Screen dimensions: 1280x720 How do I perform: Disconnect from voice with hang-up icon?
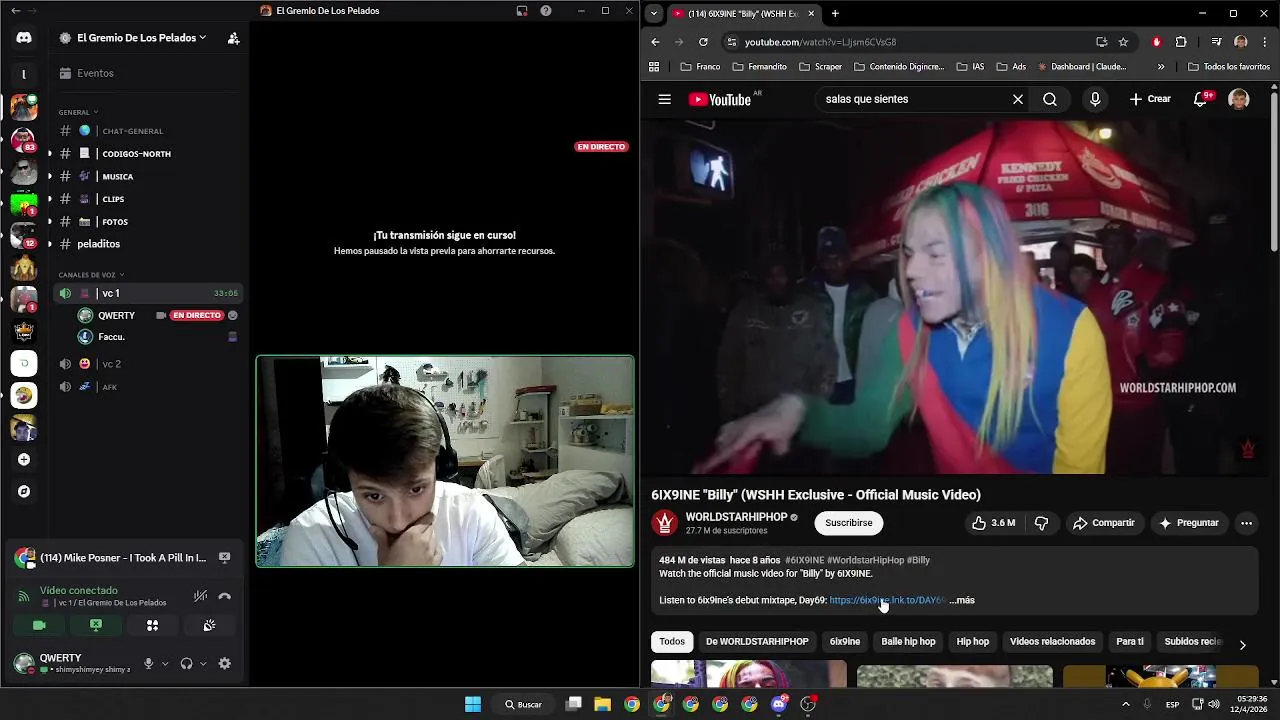point(225,596)
